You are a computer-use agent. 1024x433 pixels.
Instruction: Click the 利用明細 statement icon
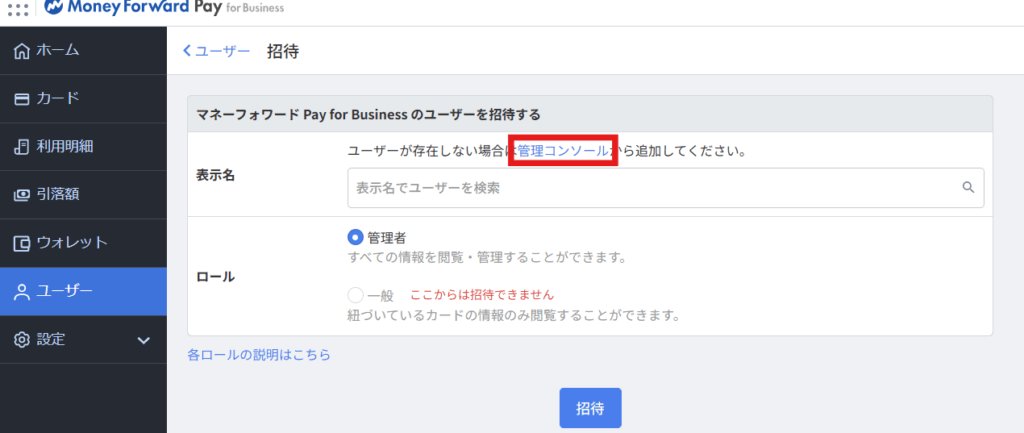coord(21,147)
